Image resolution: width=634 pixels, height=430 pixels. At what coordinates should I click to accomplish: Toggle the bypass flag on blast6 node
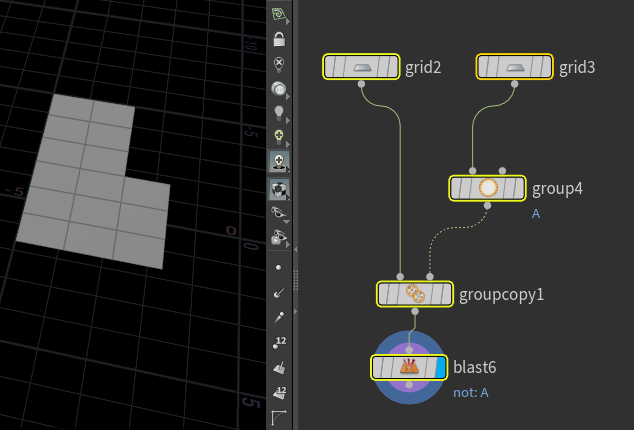[x=379, y=367]
